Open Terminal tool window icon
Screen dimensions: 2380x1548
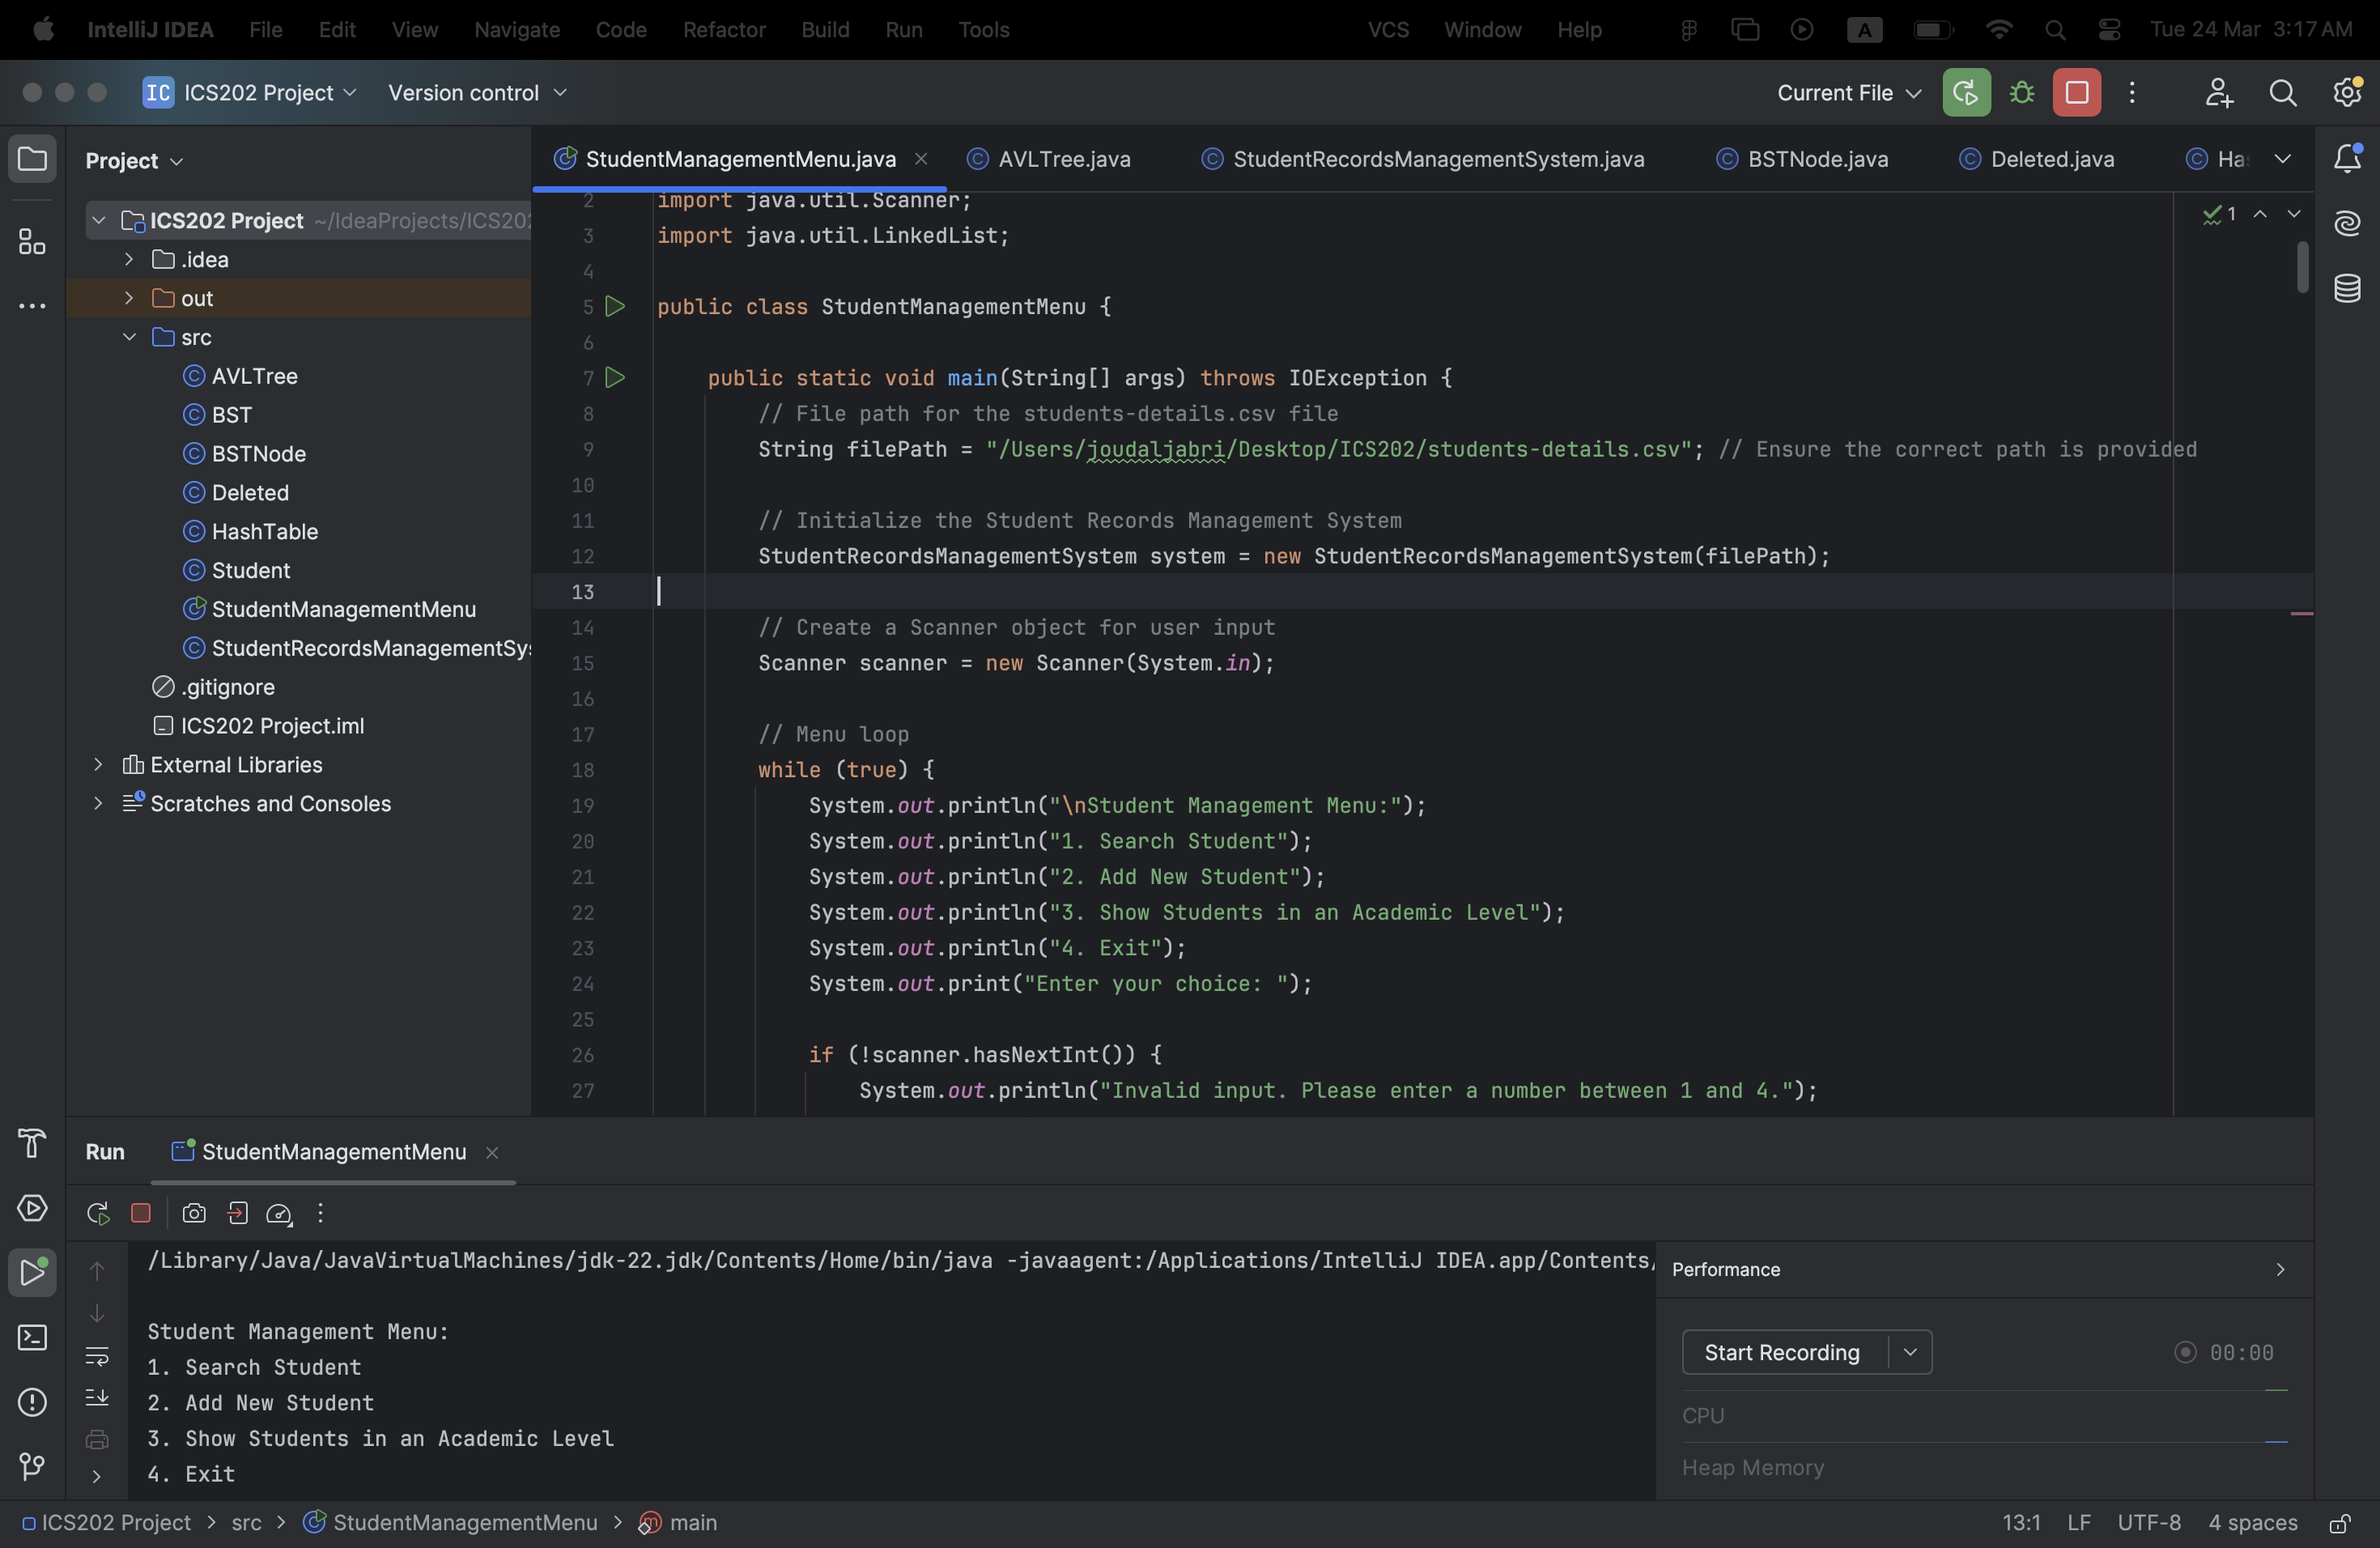coord(32,1337)
